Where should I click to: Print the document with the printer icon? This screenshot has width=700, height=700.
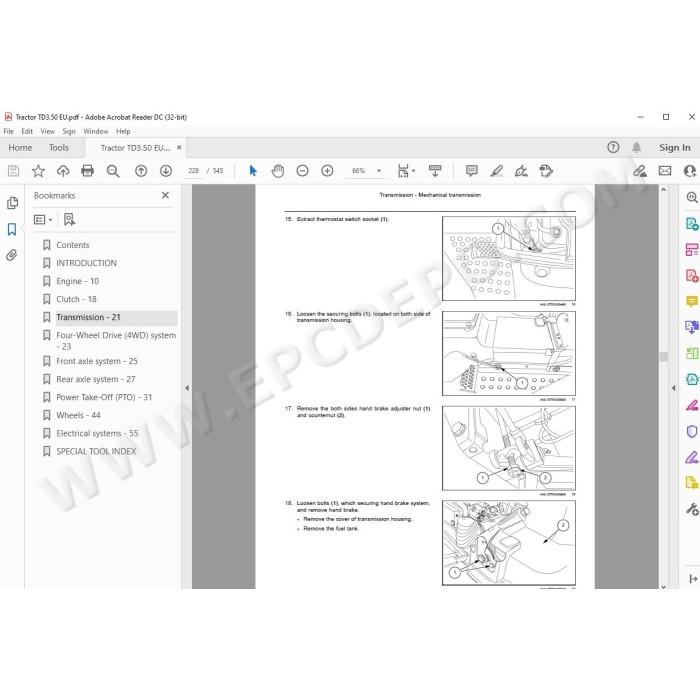click(88, 171)
